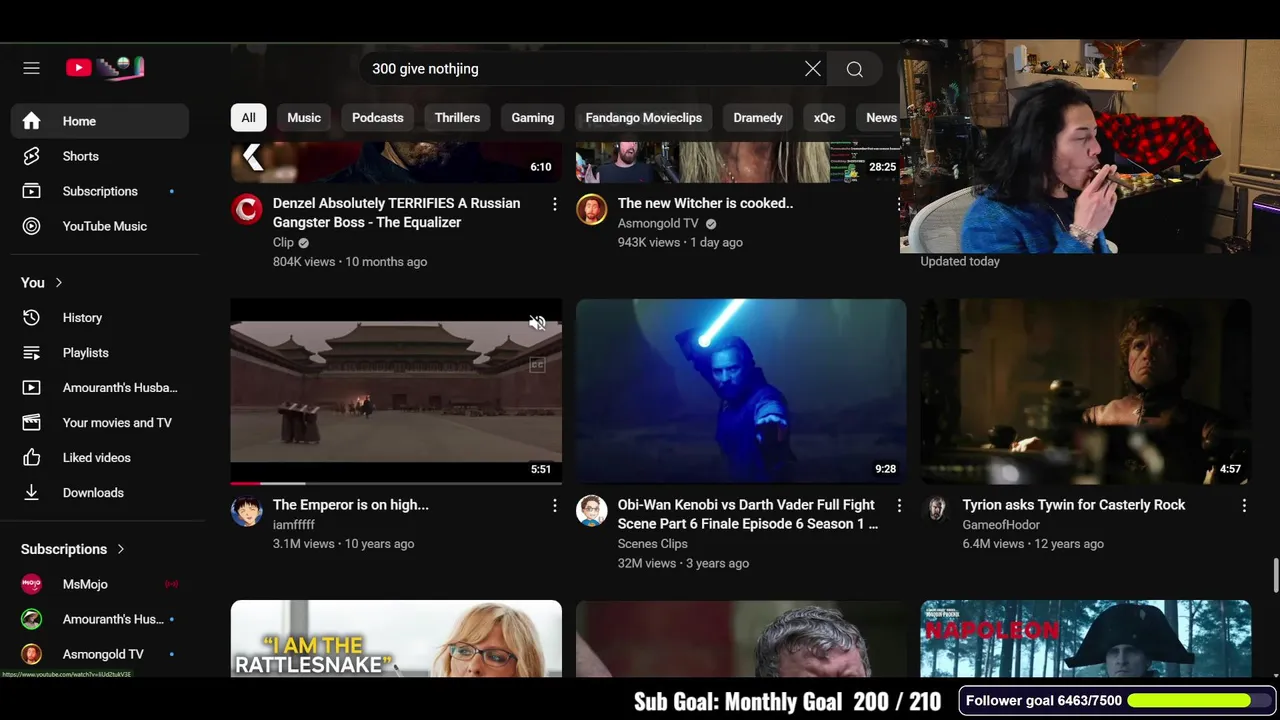Click the YouTube logo
Screen dimensions: 1280x720
tap(105, 68)
